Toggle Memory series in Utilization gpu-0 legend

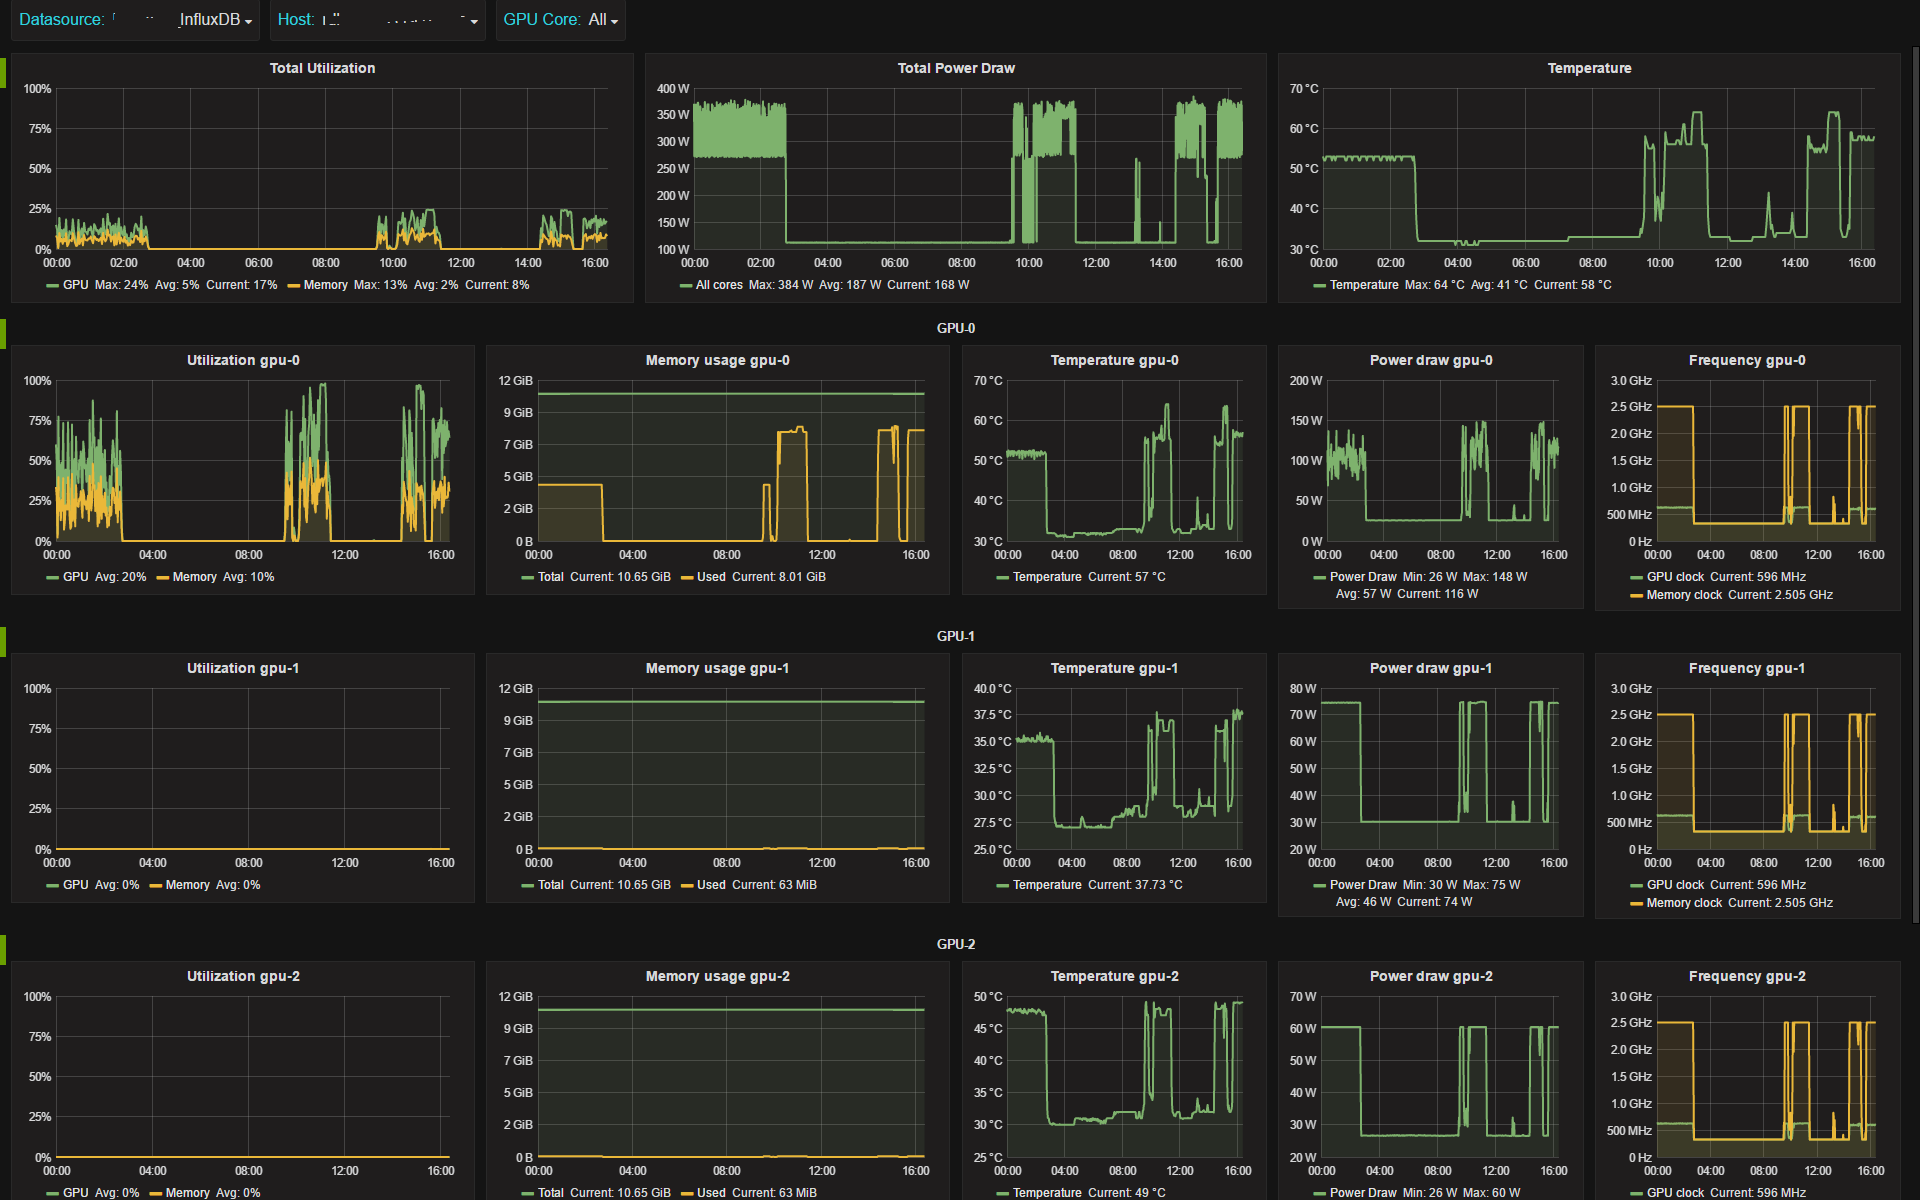[x=194, y=577]
